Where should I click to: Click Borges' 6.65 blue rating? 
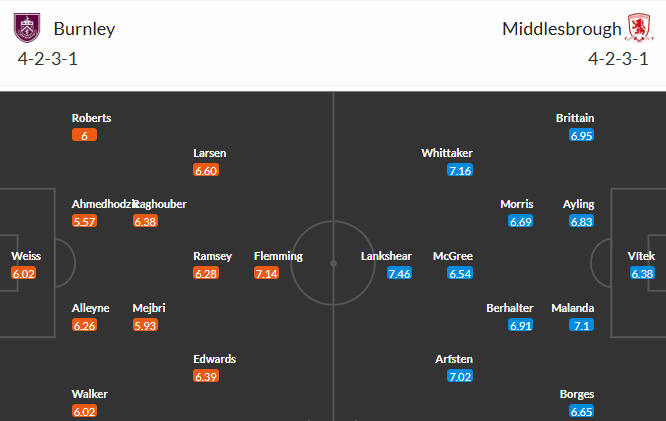581,411
